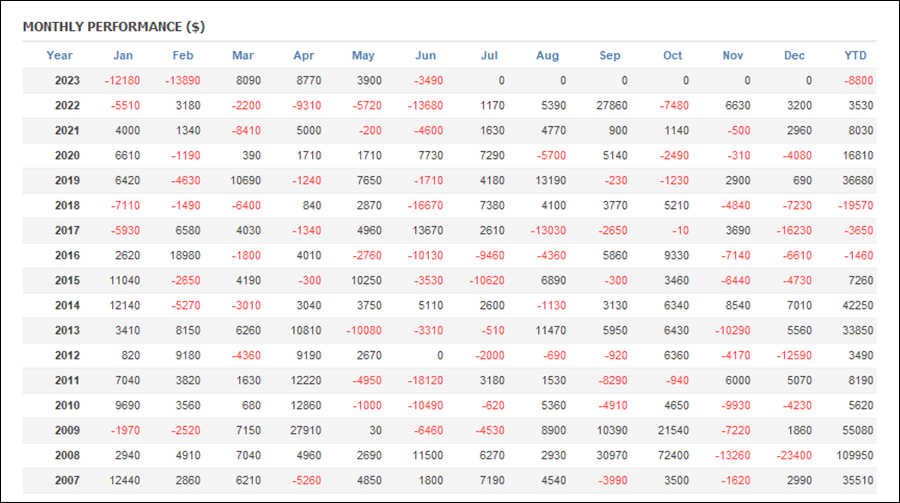Click the 2019 YTD value 36680
The height and width of the screenshot is (503, 900).
pos(858,180)
